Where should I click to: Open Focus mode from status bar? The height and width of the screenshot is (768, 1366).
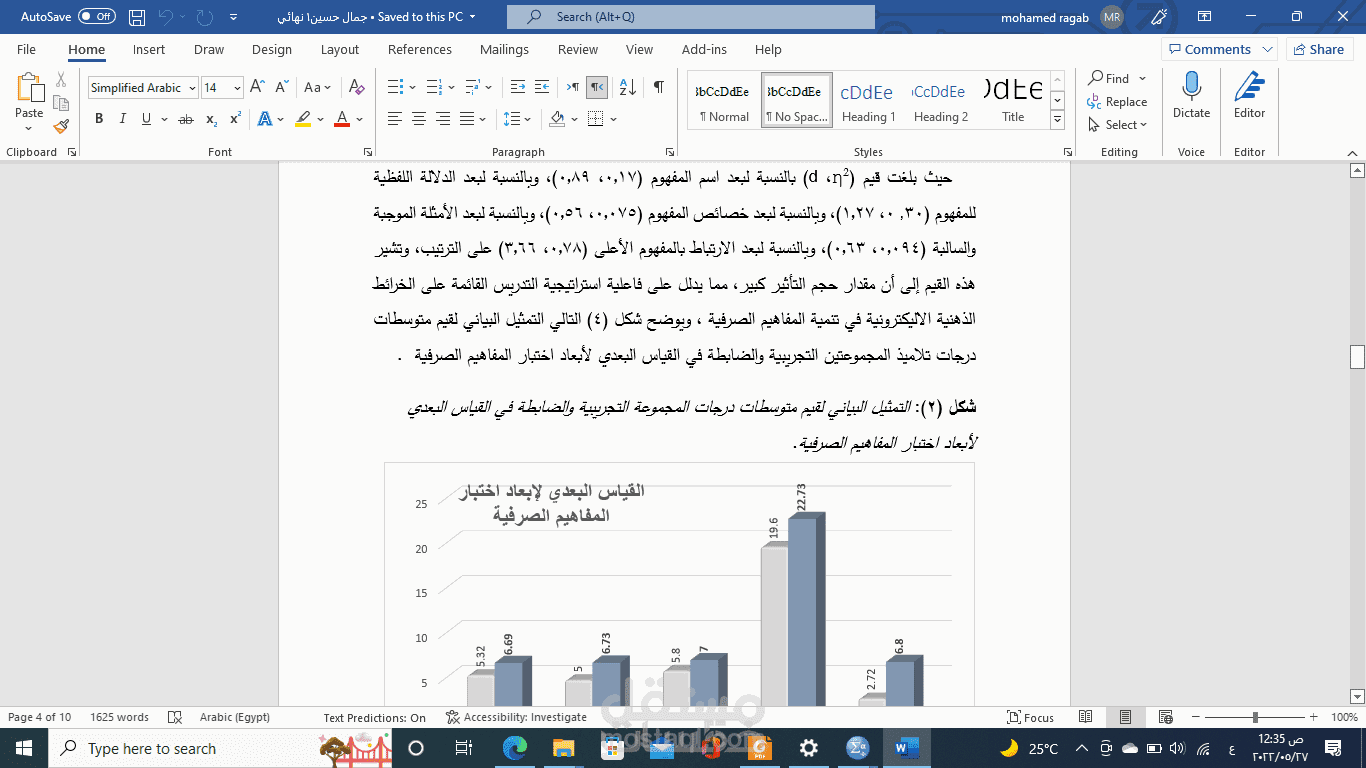coord(1031,717)
